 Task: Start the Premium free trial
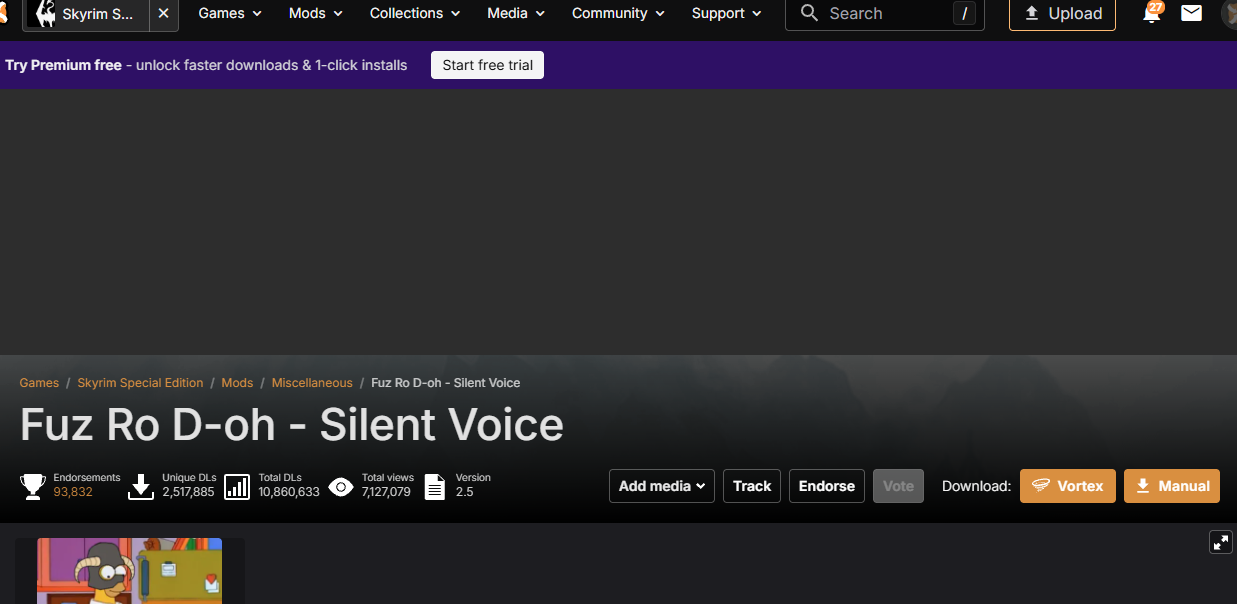488,65
